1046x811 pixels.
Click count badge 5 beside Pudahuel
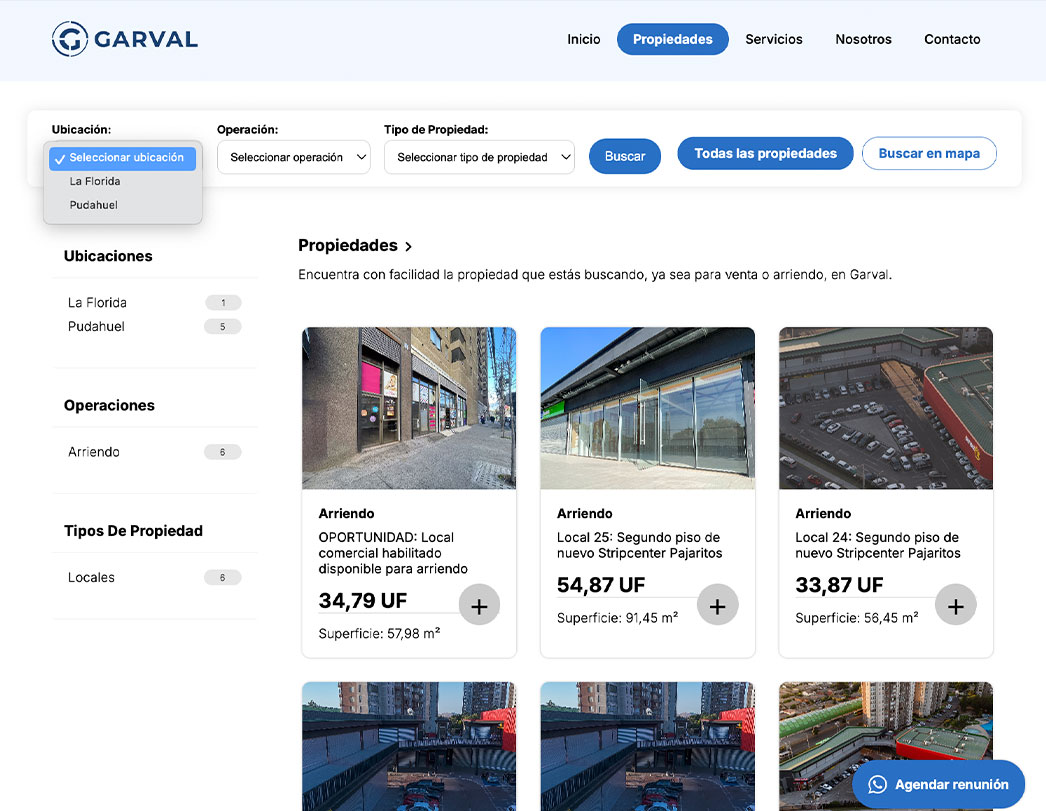click(x=223, y=327)
